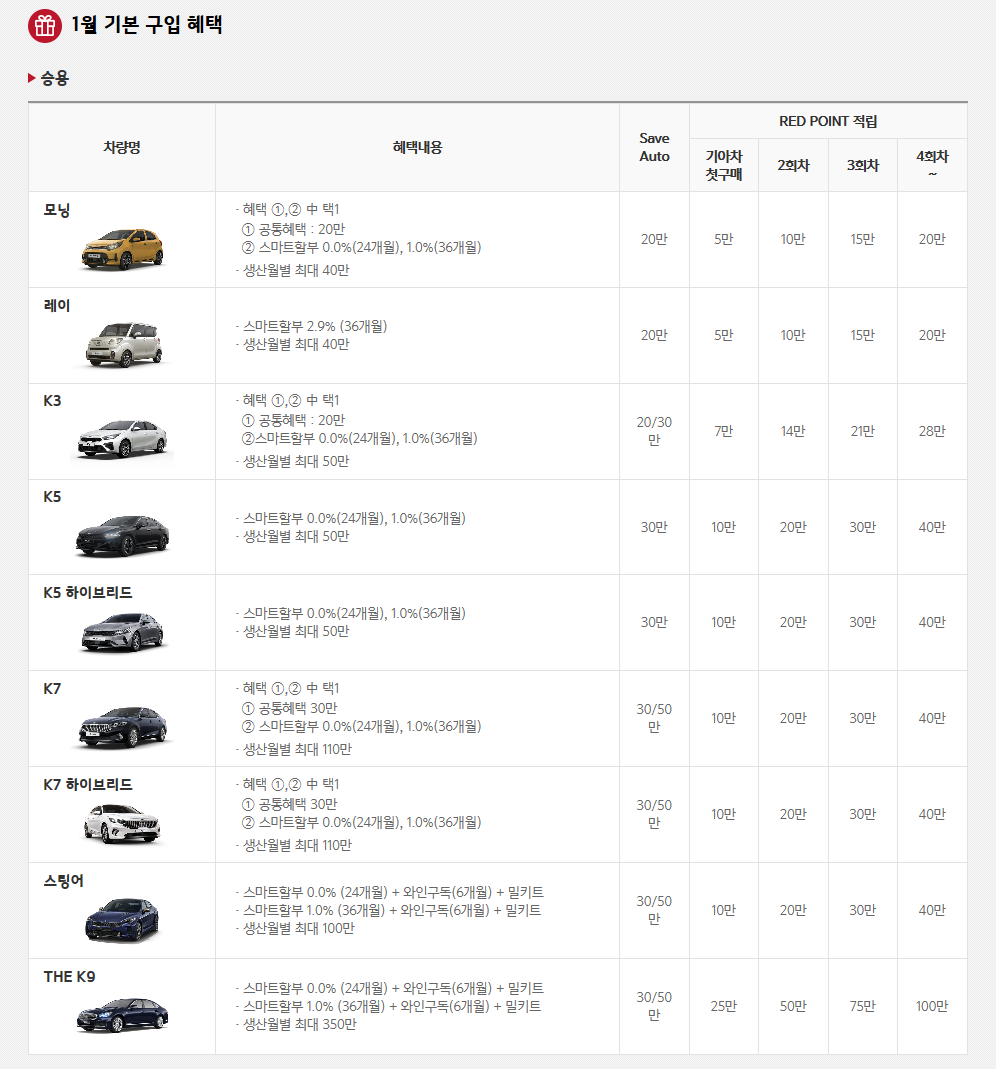Select the K5 하이브리드 car image

(123, 632)
